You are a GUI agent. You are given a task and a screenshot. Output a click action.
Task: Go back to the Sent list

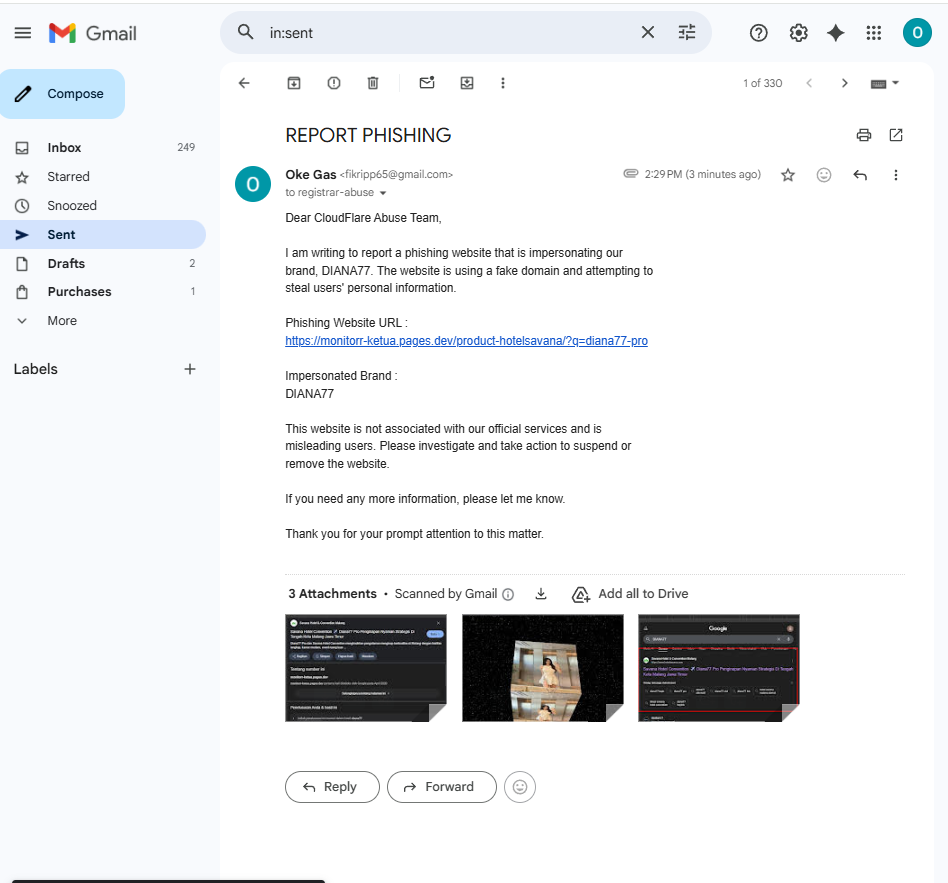pos(244,83)
